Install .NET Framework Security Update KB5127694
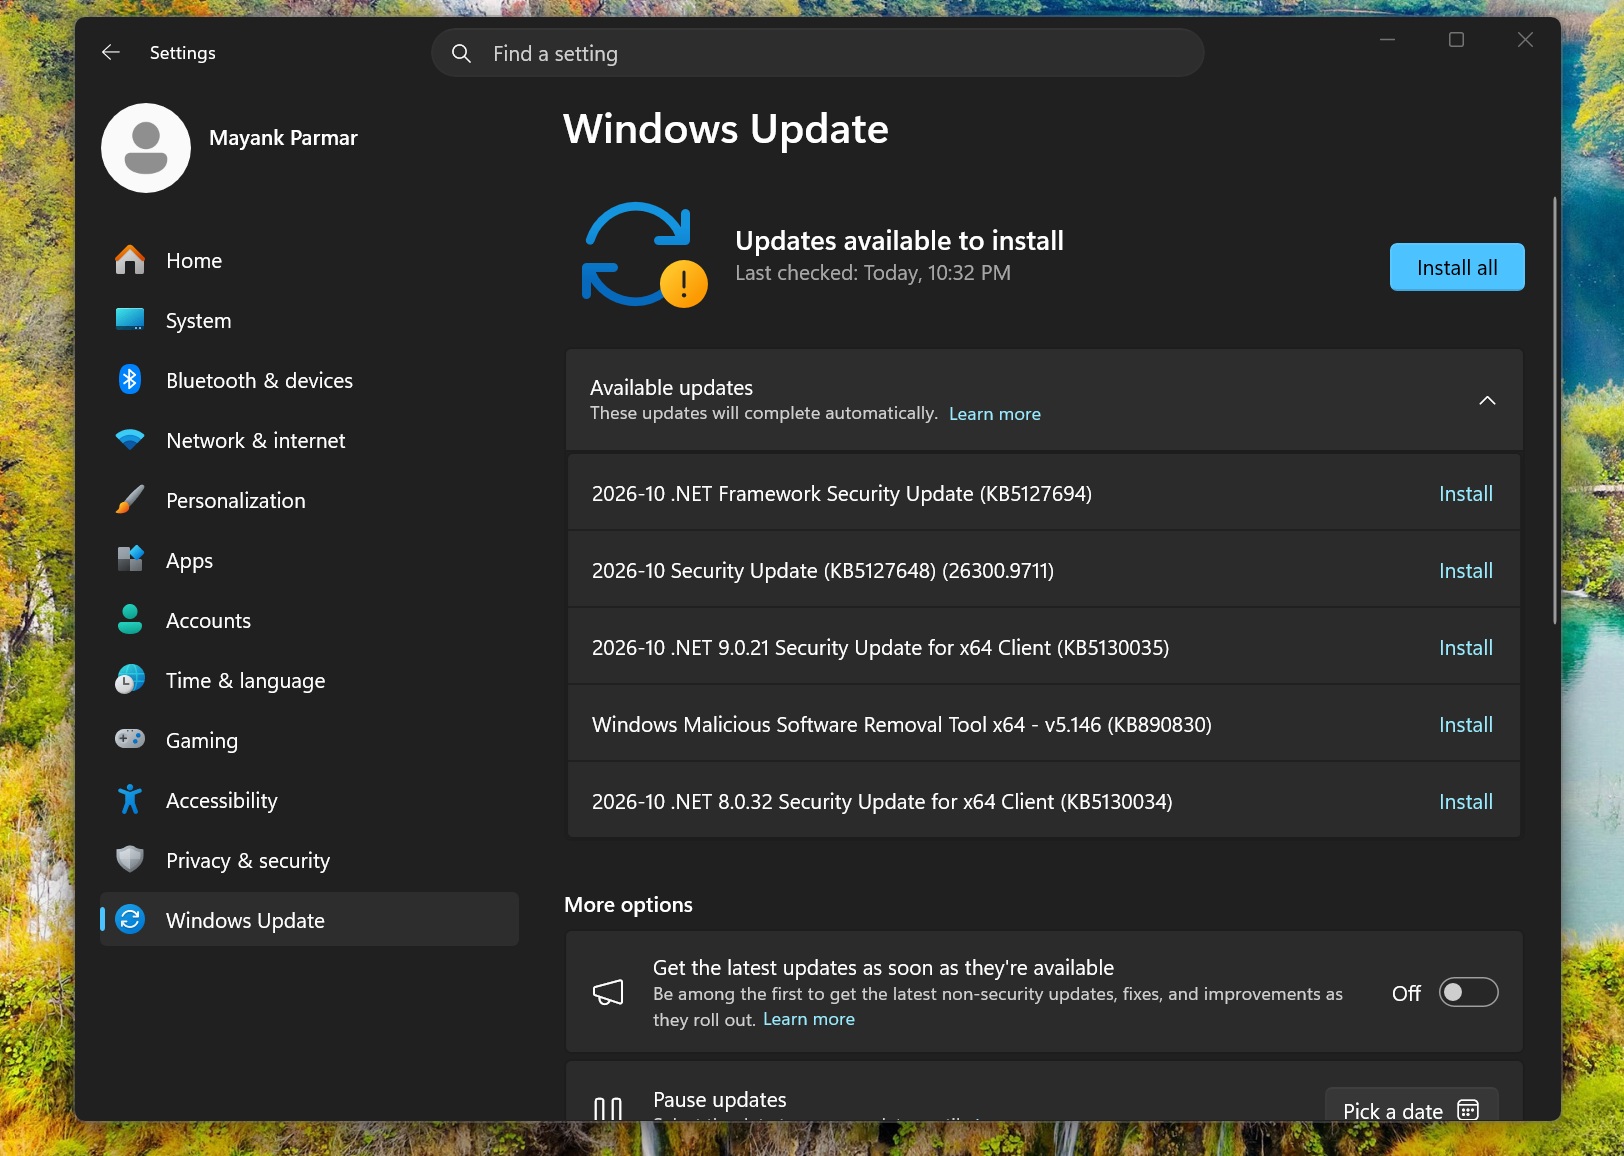Image resolution: width=1624 pixels, height=1156 pixels. point(1465,493)
